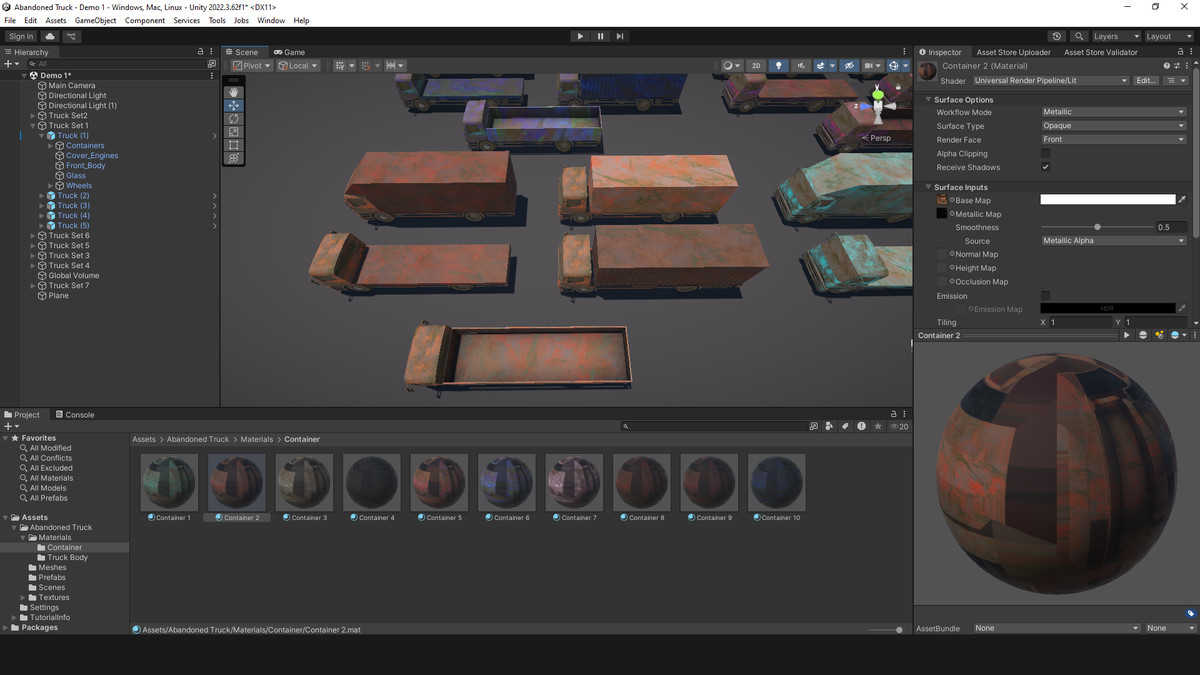1200x675 pixels.
Task: Open the cloud services icon
Action: coord(50,36)
